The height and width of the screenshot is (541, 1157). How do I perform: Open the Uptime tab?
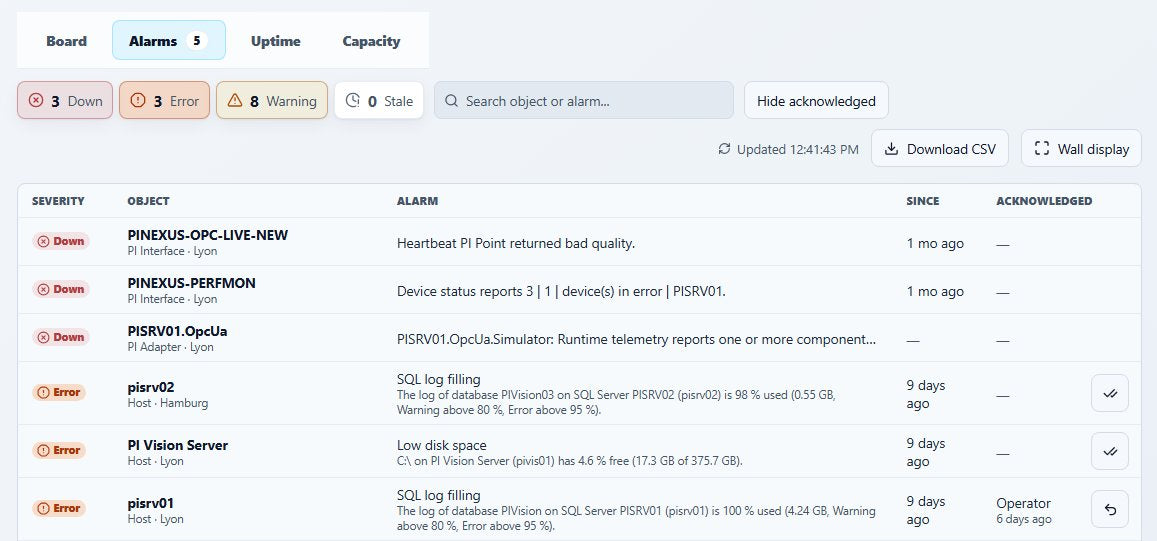[275, 41]
